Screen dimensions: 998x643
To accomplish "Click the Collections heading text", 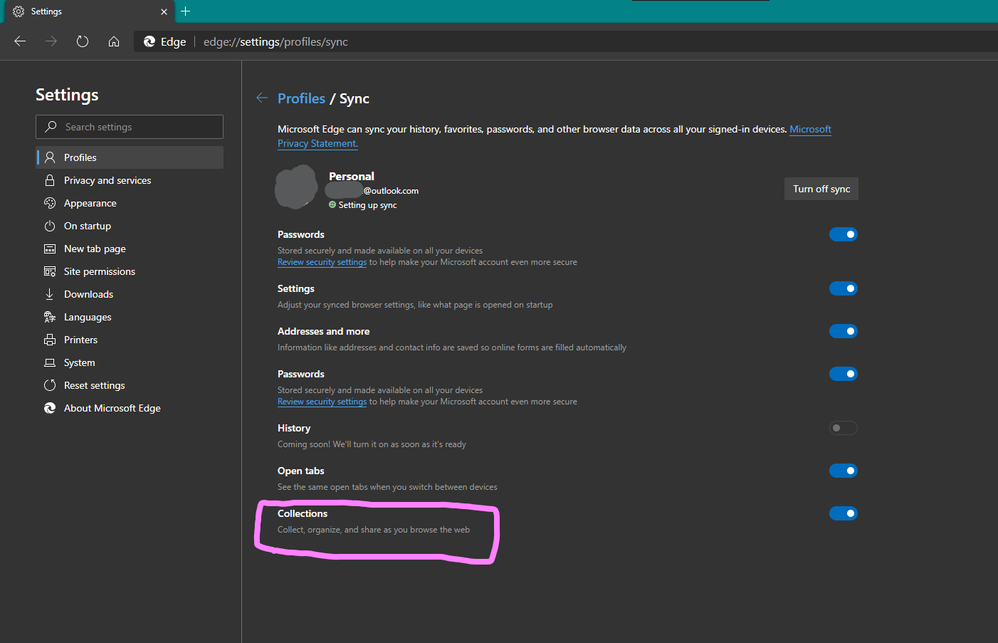I will click(x=302, y=513).
